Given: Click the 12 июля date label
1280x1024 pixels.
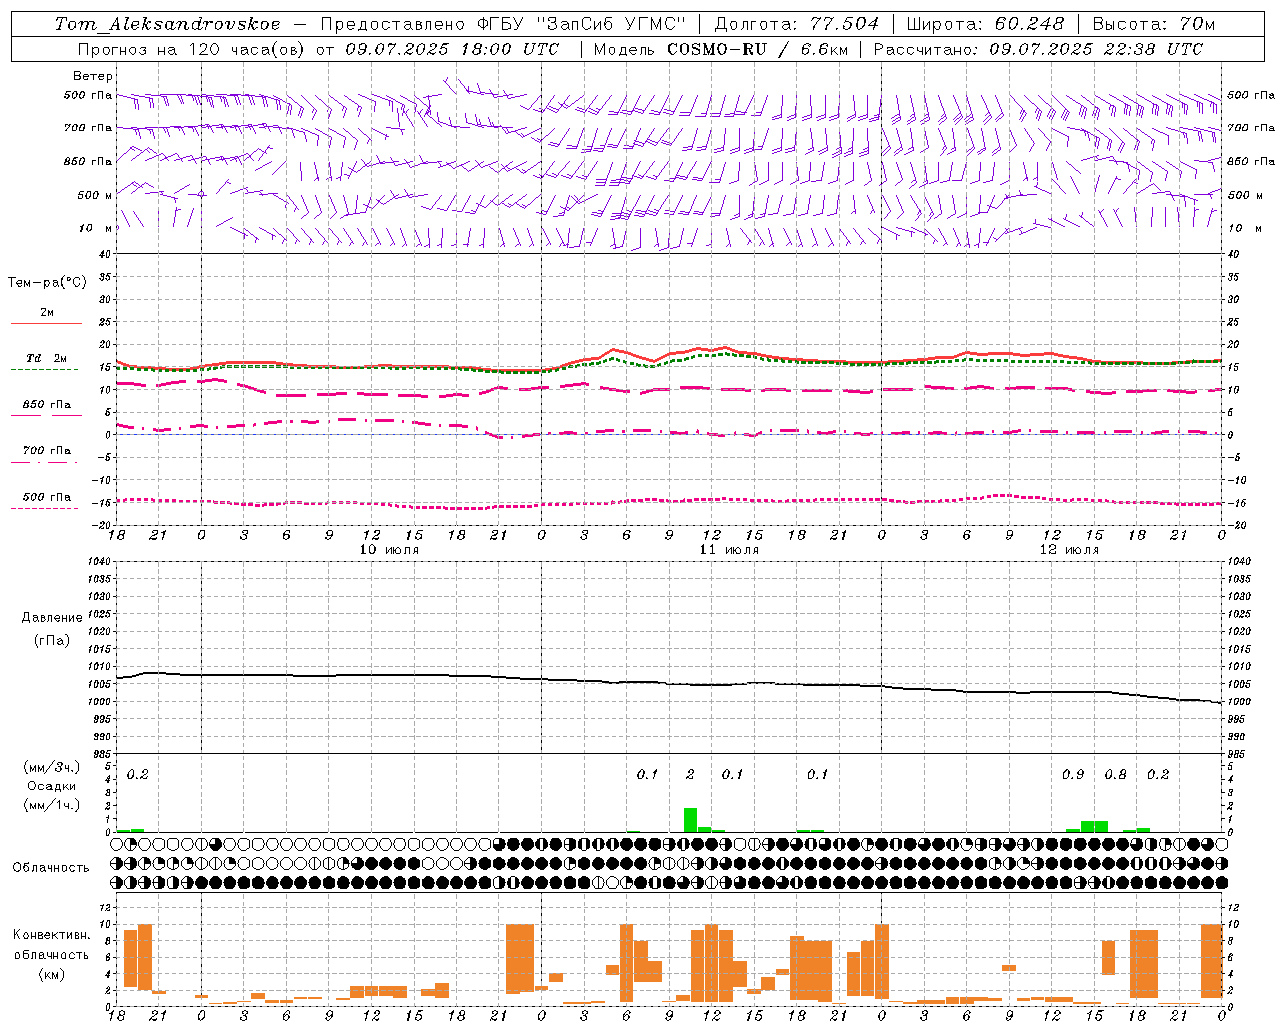Looking at the screenshot, I should (1069, 550).
